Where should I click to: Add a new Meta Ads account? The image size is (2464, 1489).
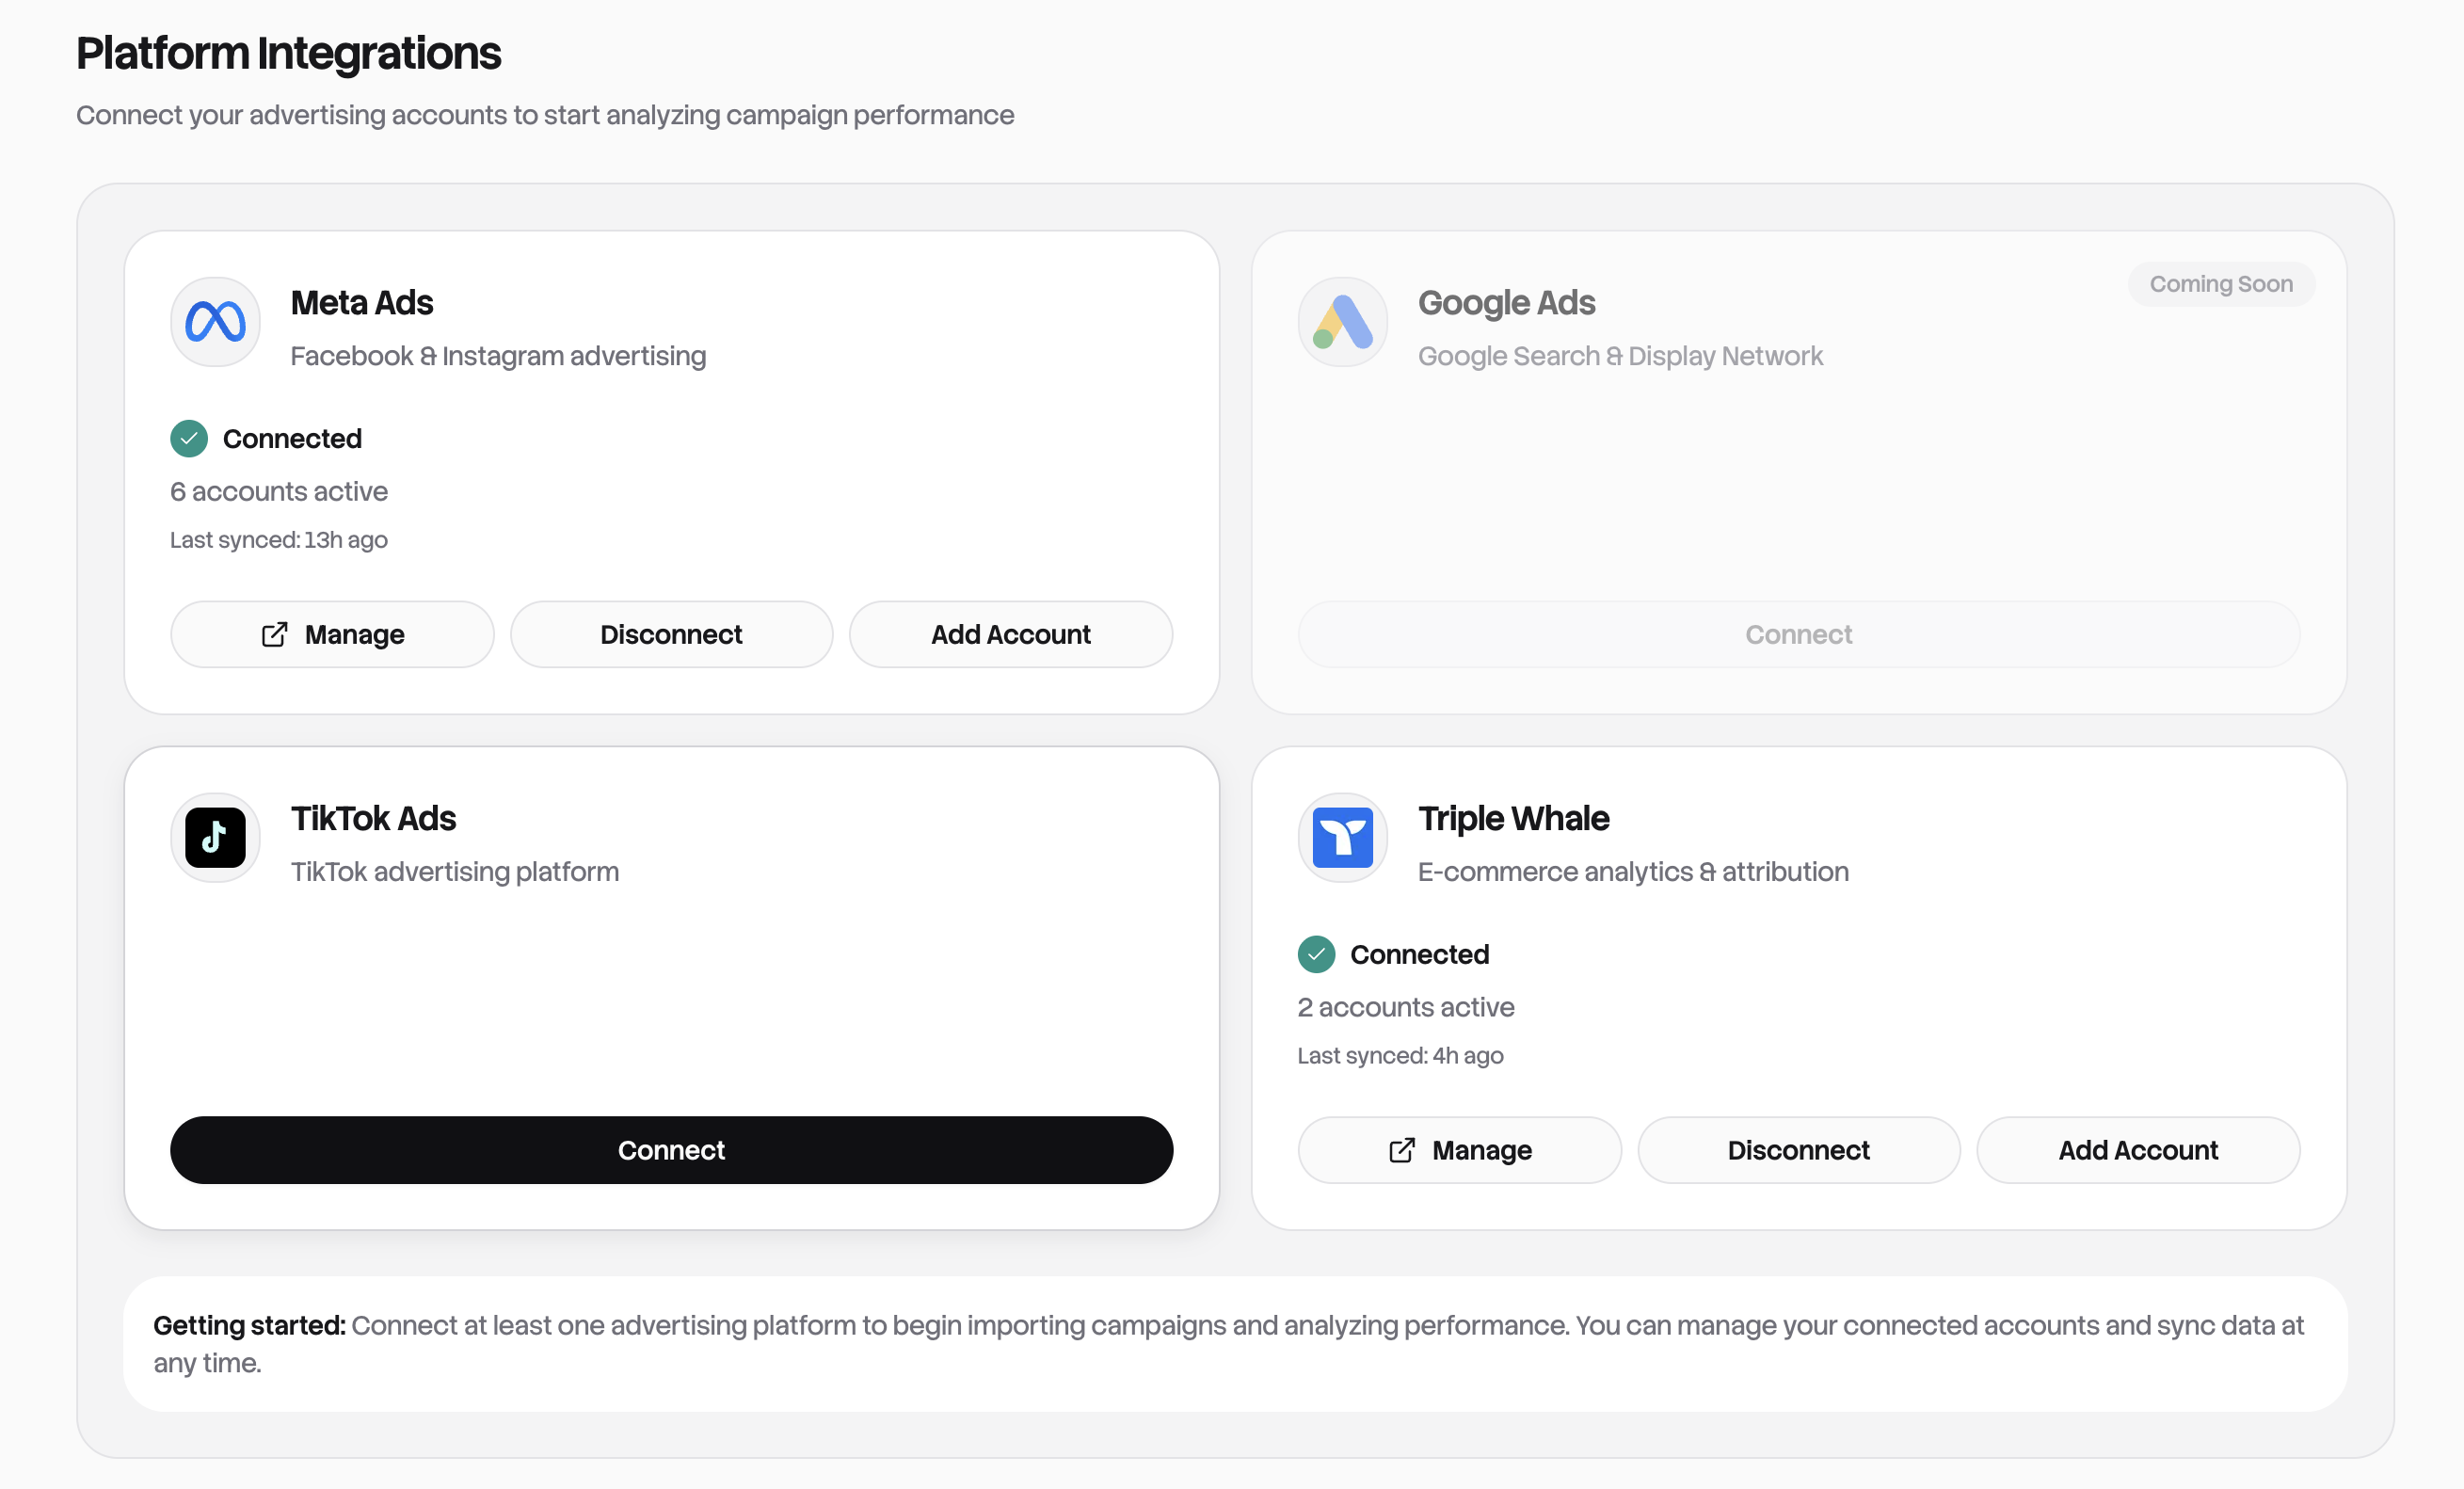tap(1010, 634)
